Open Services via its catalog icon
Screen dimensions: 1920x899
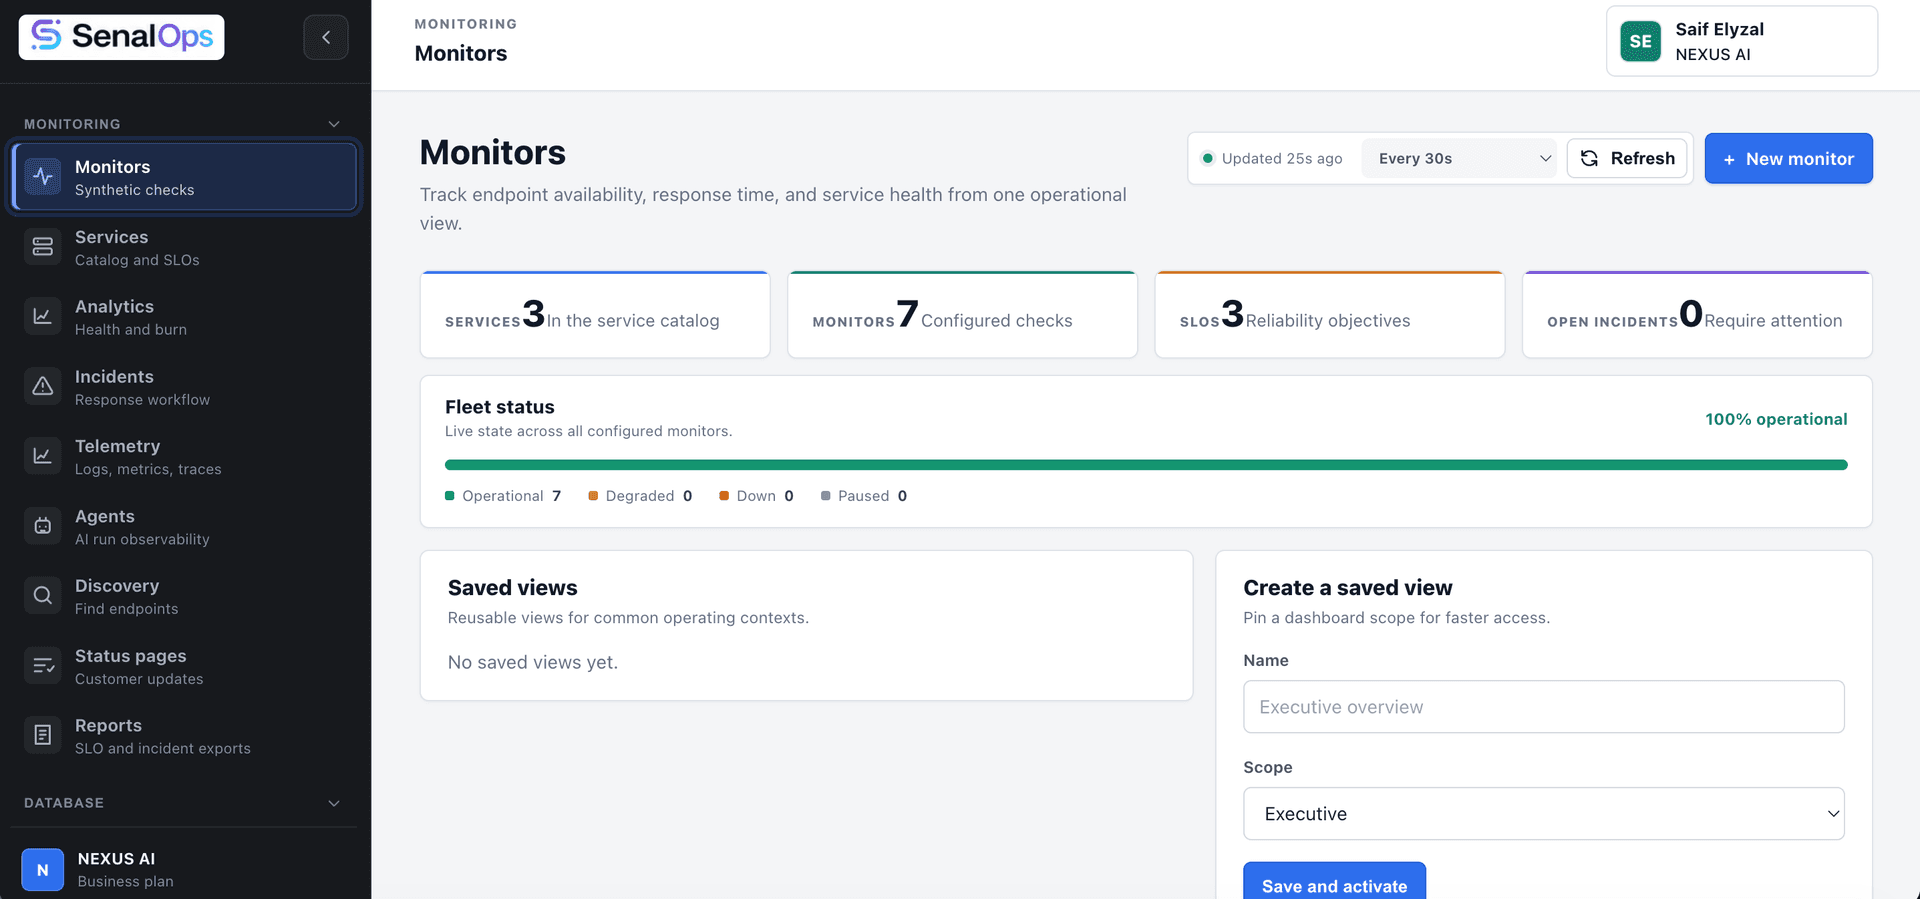[x=43, y=247]
